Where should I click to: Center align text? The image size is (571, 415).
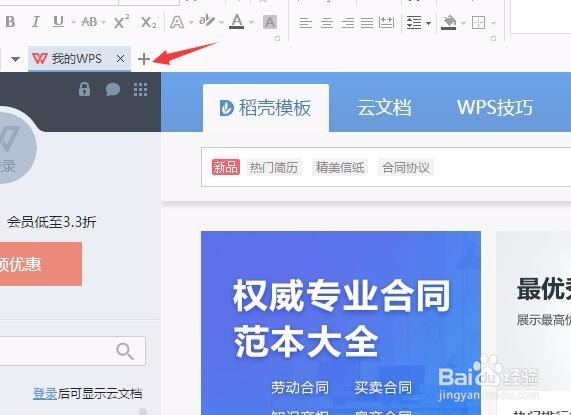coord(327,23)
